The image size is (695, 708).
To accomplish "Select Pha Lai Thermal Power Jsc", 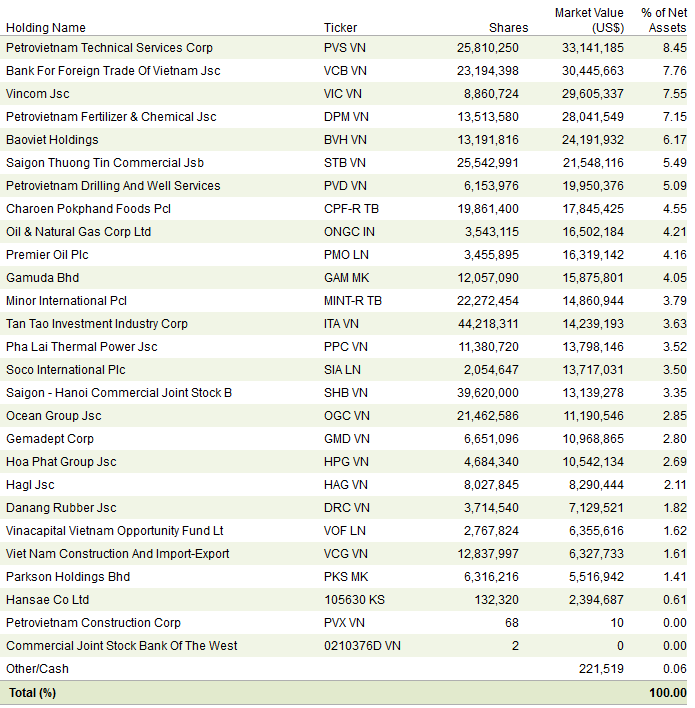I will pyautogui.click(x=81, y=347).
